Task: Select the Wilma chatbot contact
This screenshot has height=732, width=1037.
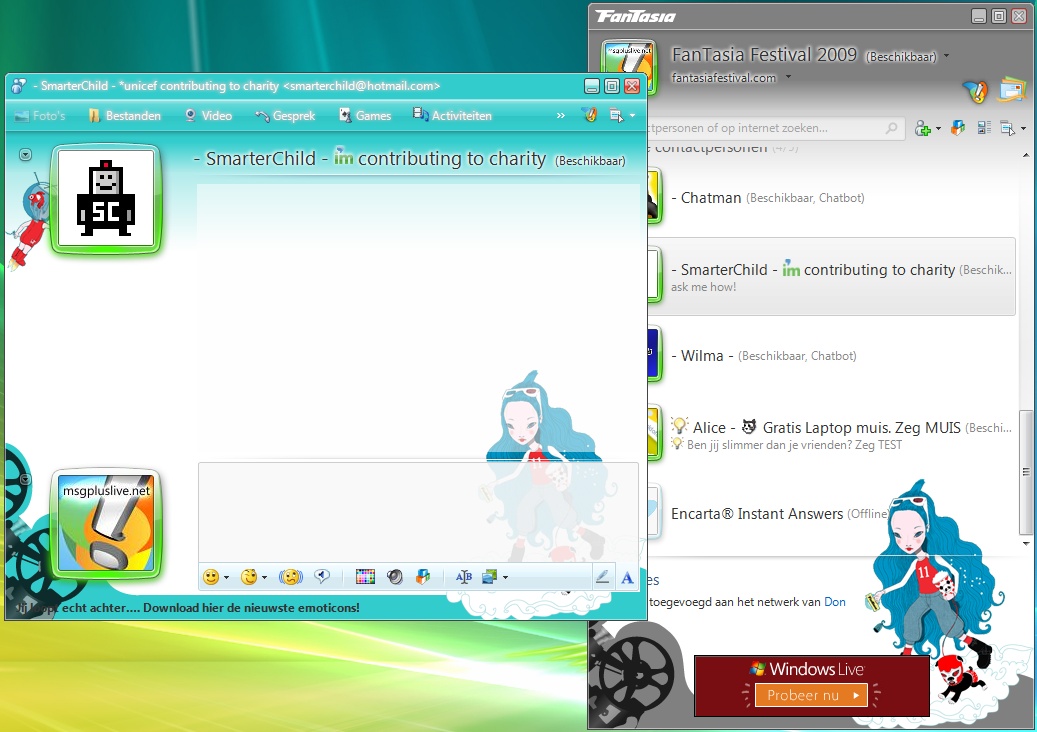Action: click(831, 355)
